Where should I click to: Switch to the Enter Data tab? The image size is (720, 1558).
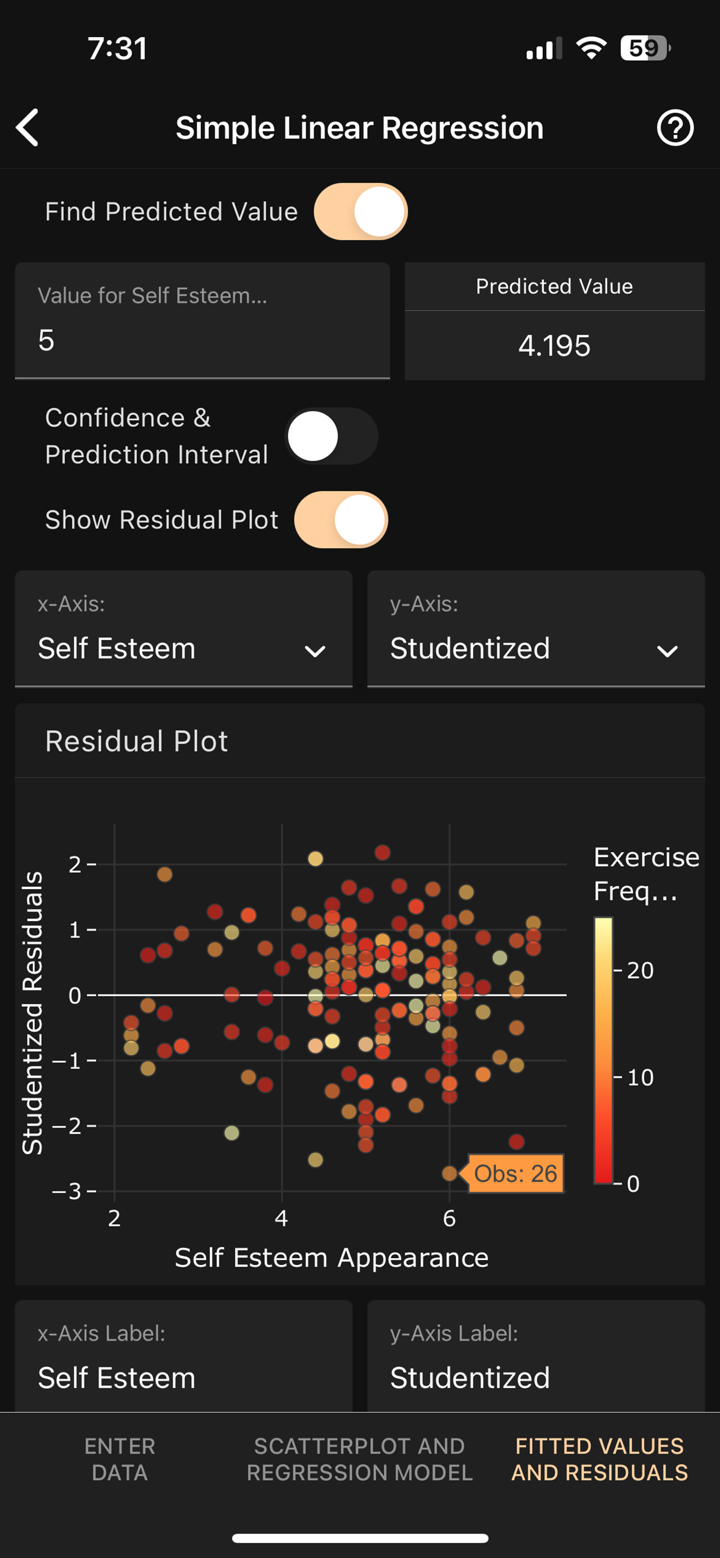coord(119,1459)
